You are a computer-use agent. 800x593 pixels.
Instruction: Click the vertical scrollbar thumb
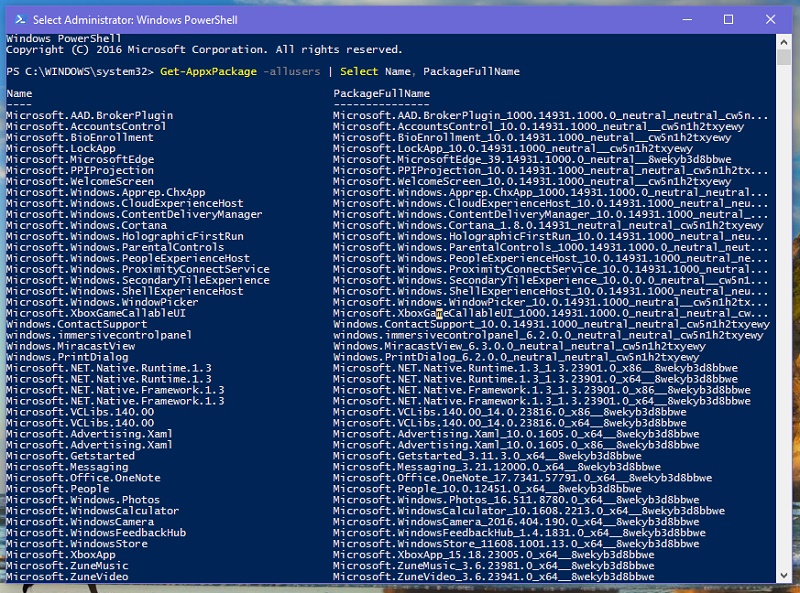click(x=784, y=57)
